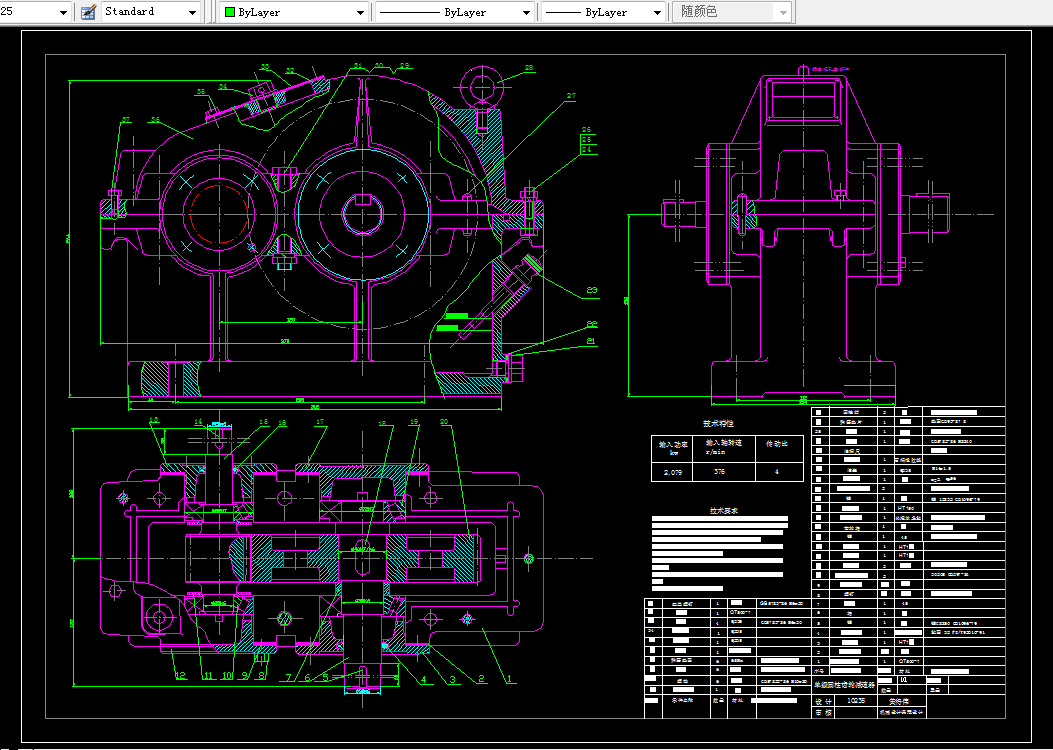The image size is (1053, 750).
Task: Open the text style manager icon
Action: pos(88,12)
